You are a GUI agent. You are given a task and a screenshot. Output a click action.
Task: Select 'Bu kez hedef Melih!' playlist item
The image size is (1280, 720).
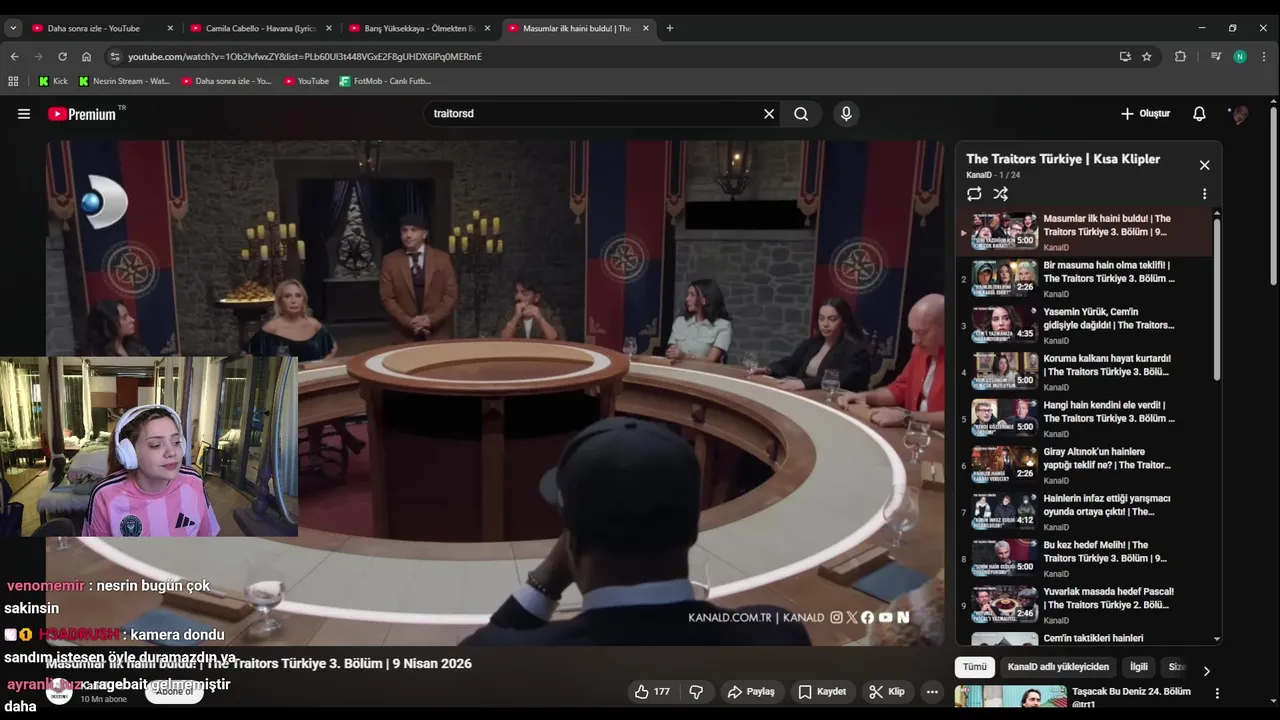click(1085, 559)
